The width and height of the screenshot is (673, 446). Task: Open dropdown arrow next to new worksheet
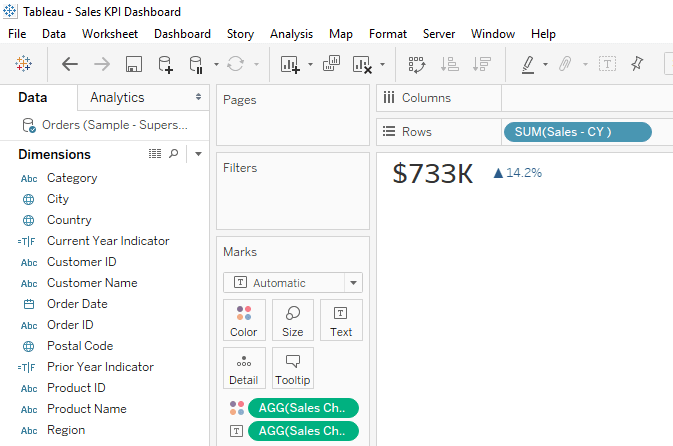[x=310, y=65]
